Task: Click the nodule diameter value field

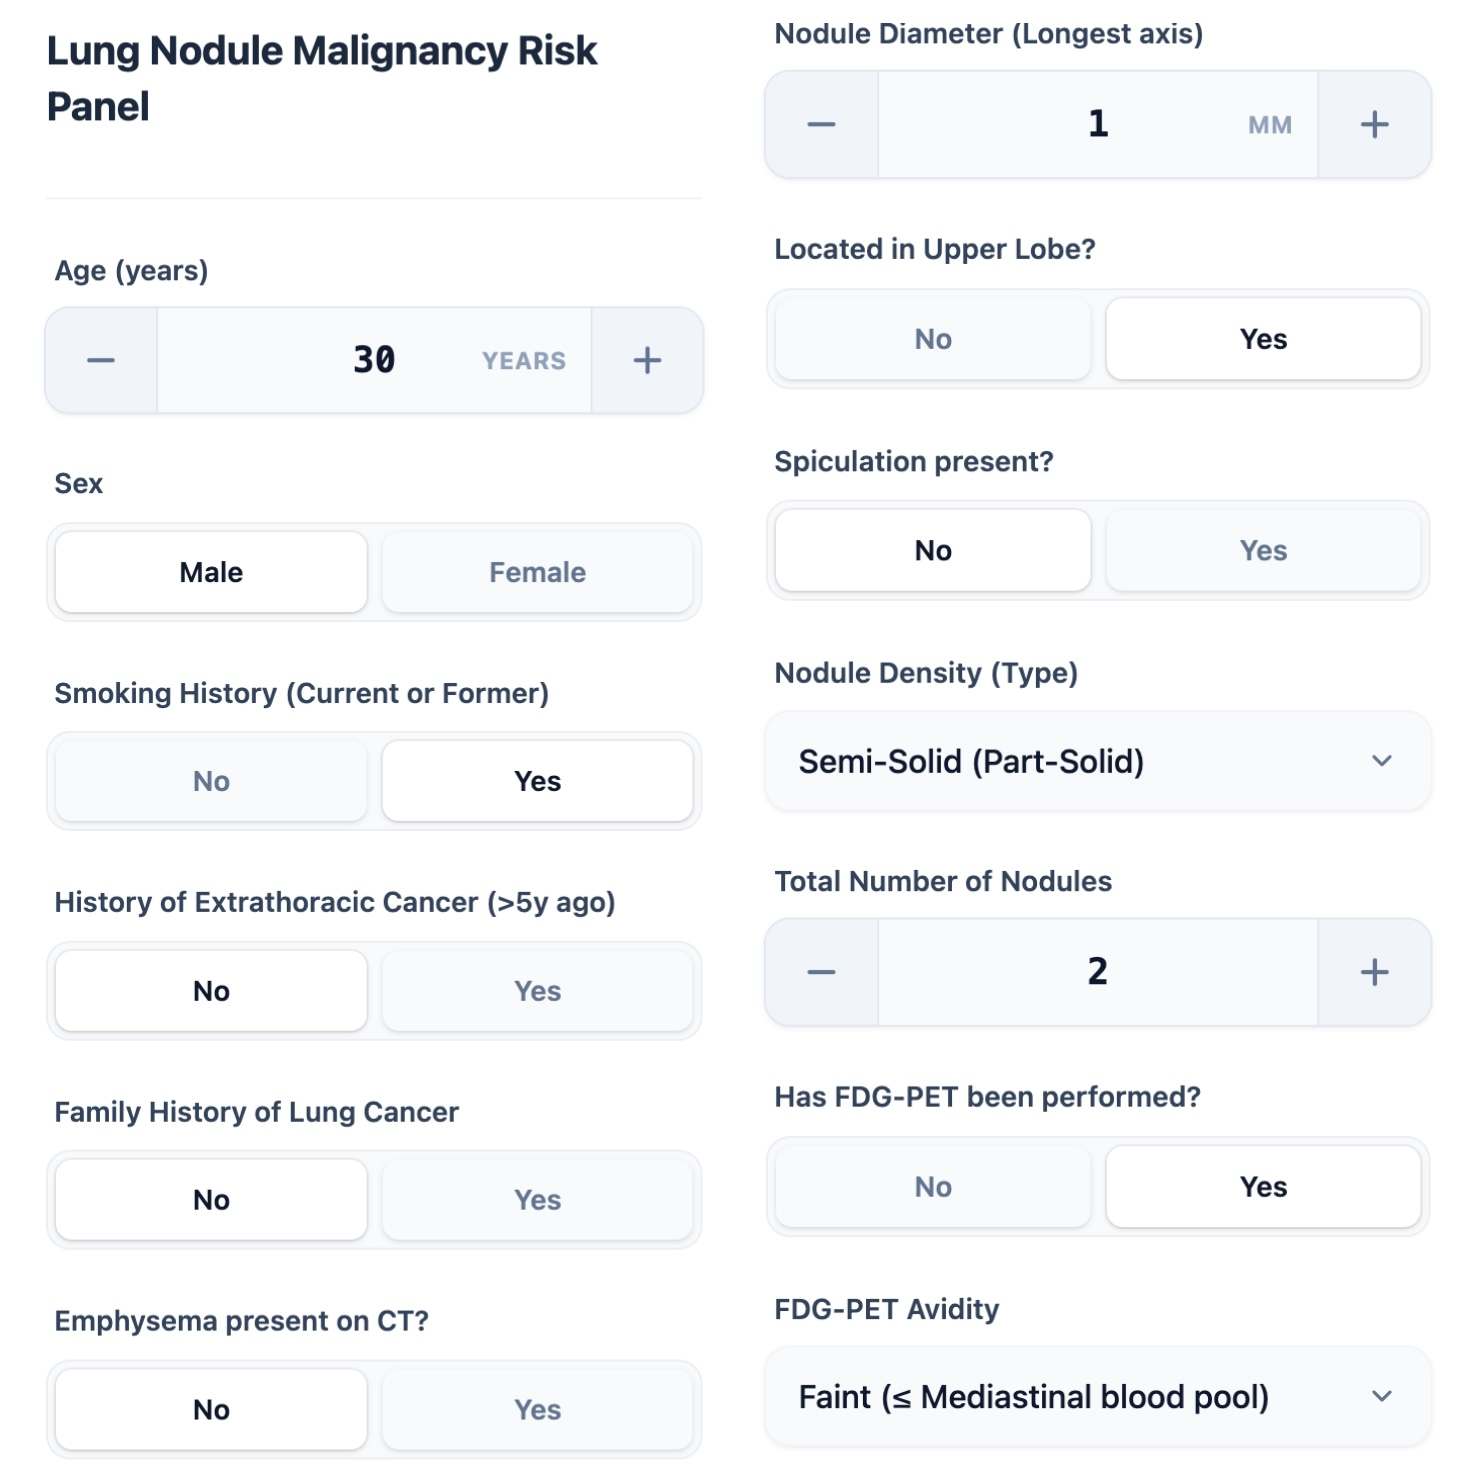Action: (1097, 125)
